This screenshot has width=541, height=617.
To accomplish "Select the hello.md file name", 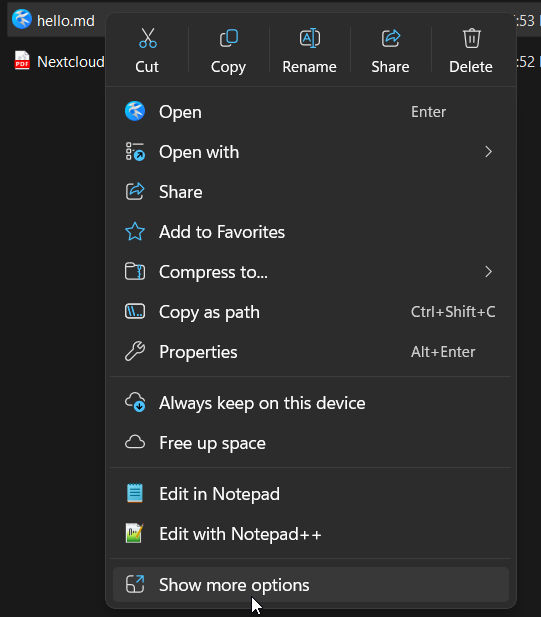I will pos(66,20).
